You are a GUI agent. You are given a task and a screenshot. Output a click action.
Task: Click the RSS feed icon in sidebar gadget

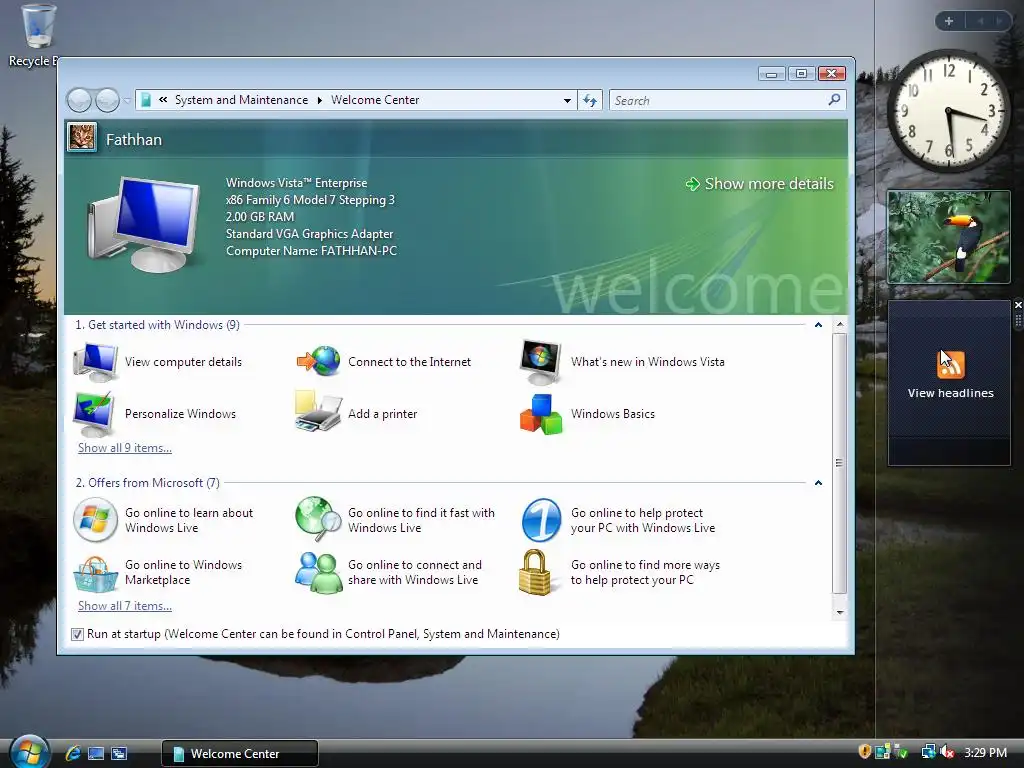click(951, 364)
